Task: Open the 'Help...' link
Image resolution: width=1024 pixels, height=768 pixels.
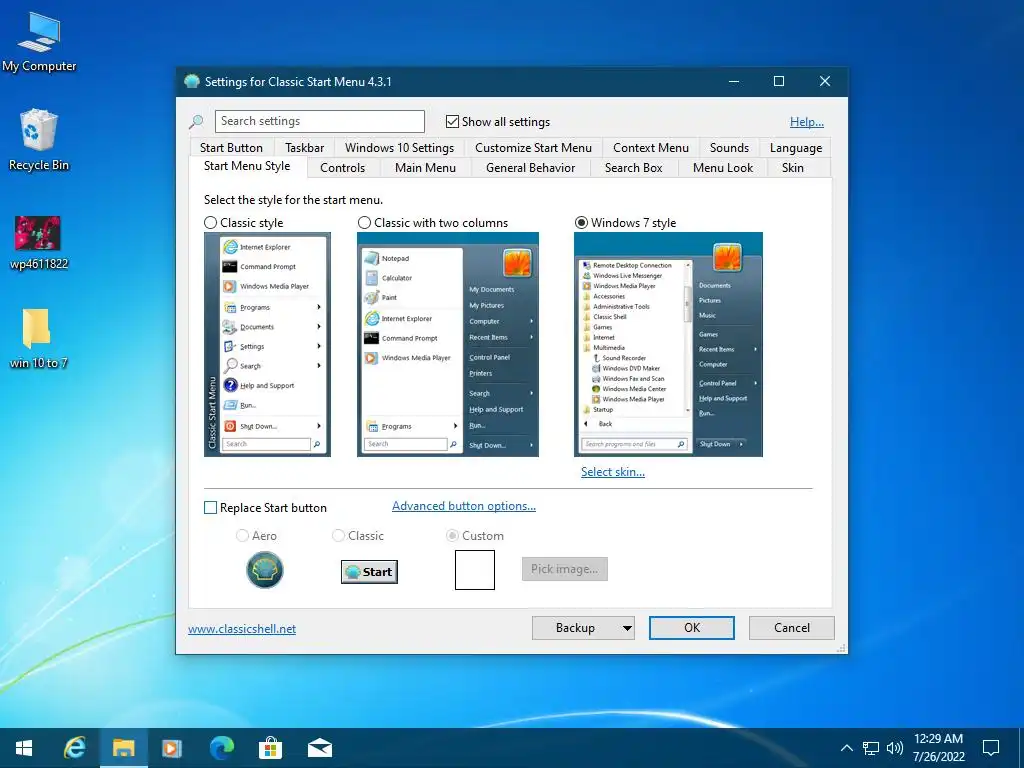Action: coord(807,122)
